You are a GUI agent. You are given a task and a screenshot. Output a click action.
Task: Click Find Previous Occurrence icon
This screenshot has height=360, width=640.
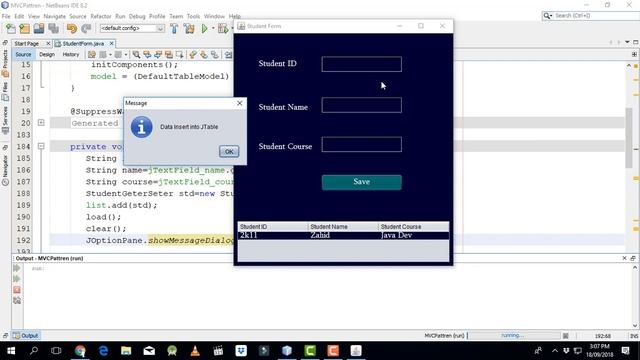coord(147,54)
